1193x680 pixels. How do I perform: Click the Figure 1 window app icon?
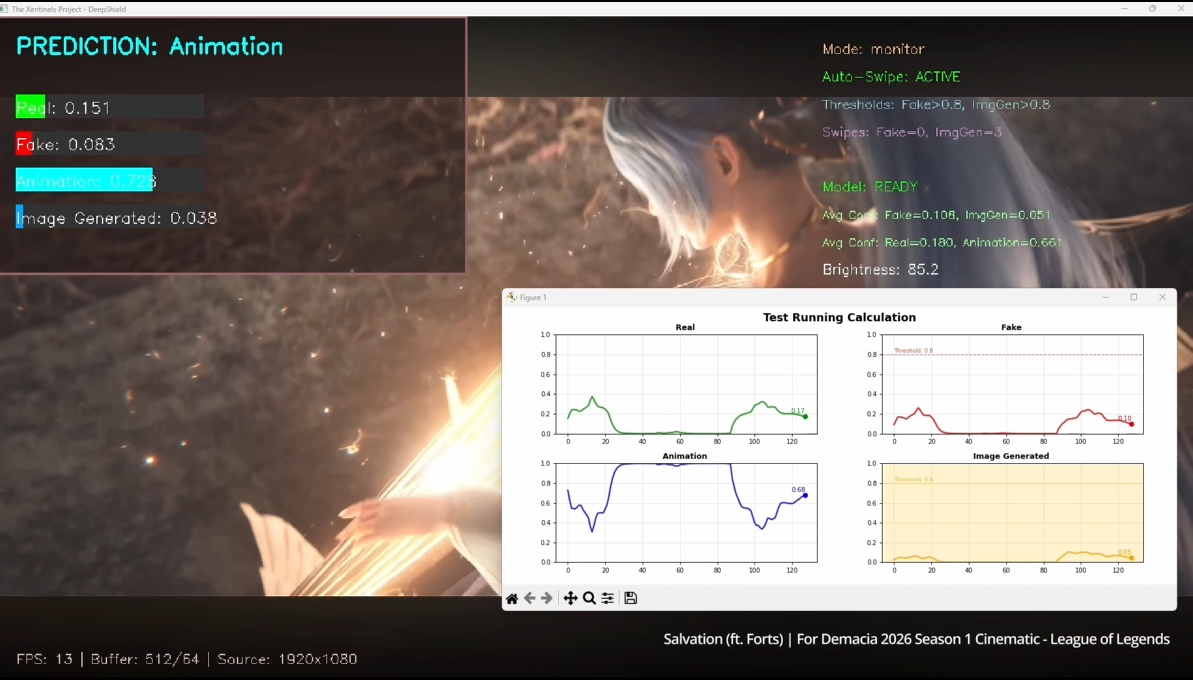pyautogui.click(x=511, y=297)
